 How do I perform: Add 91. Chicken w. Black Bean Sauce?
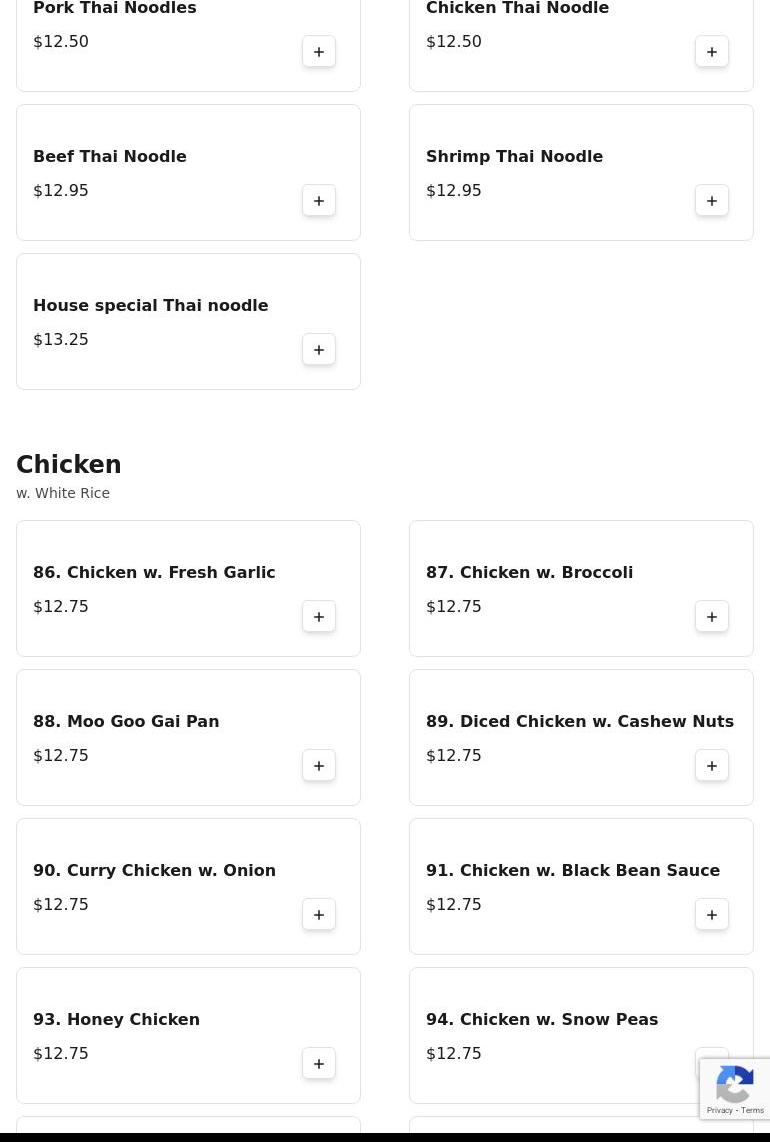[712, 915]
